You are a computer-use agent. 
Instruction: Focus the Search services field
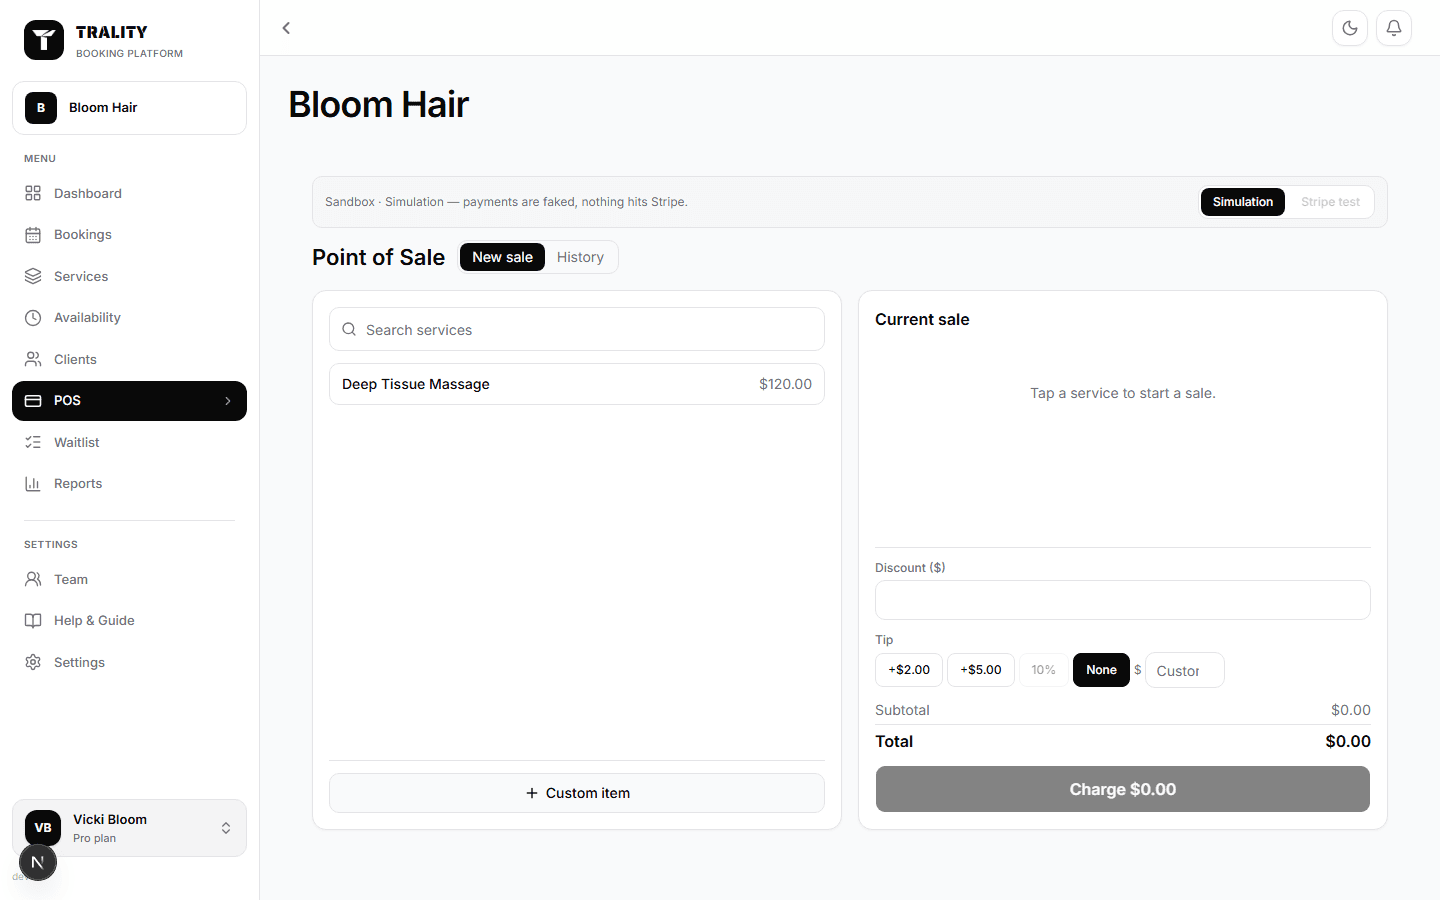pos(577,329)
